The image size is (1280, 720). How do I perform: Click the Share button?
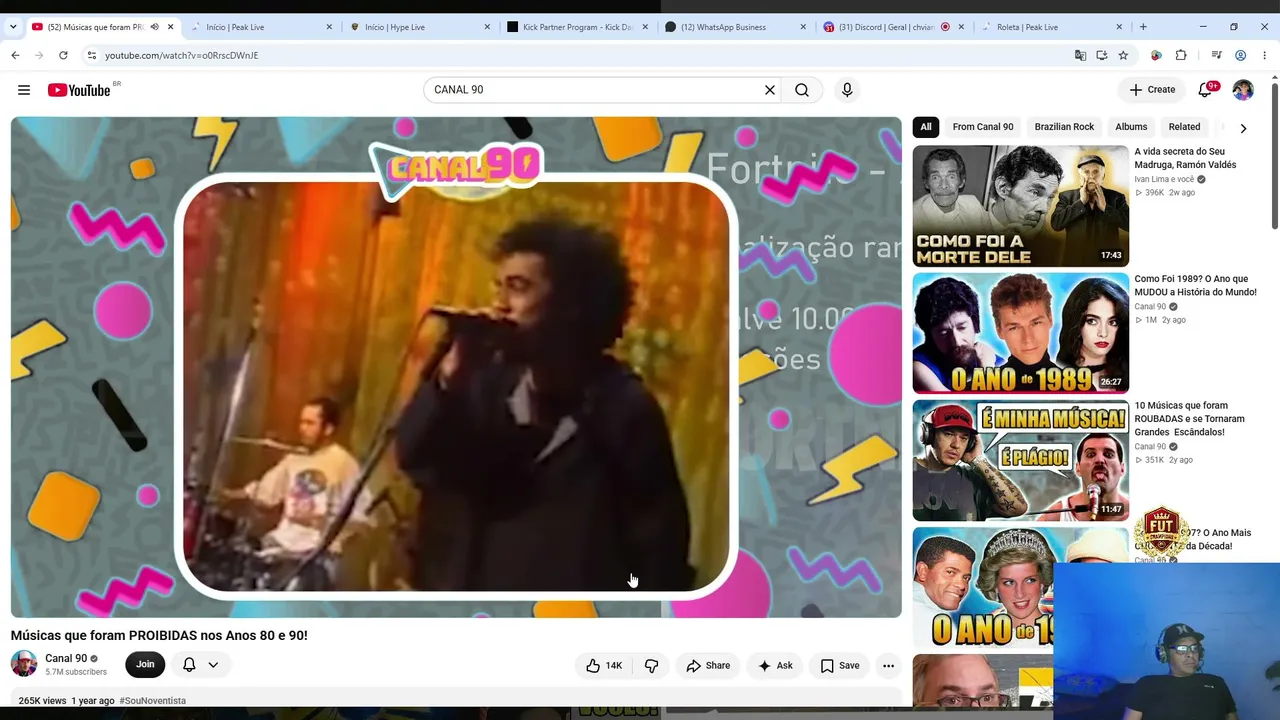(x=708, y=666)
